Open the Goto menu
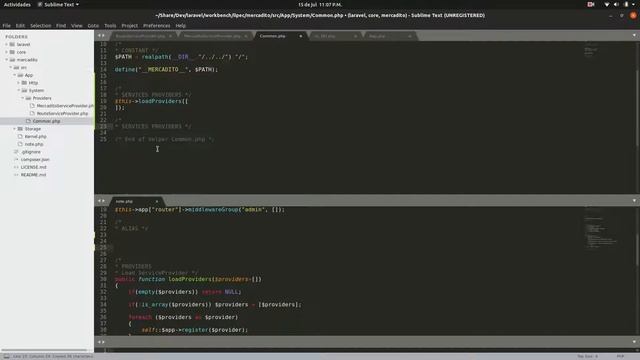The width and height of the screenshot is (640, 360). 93,25
